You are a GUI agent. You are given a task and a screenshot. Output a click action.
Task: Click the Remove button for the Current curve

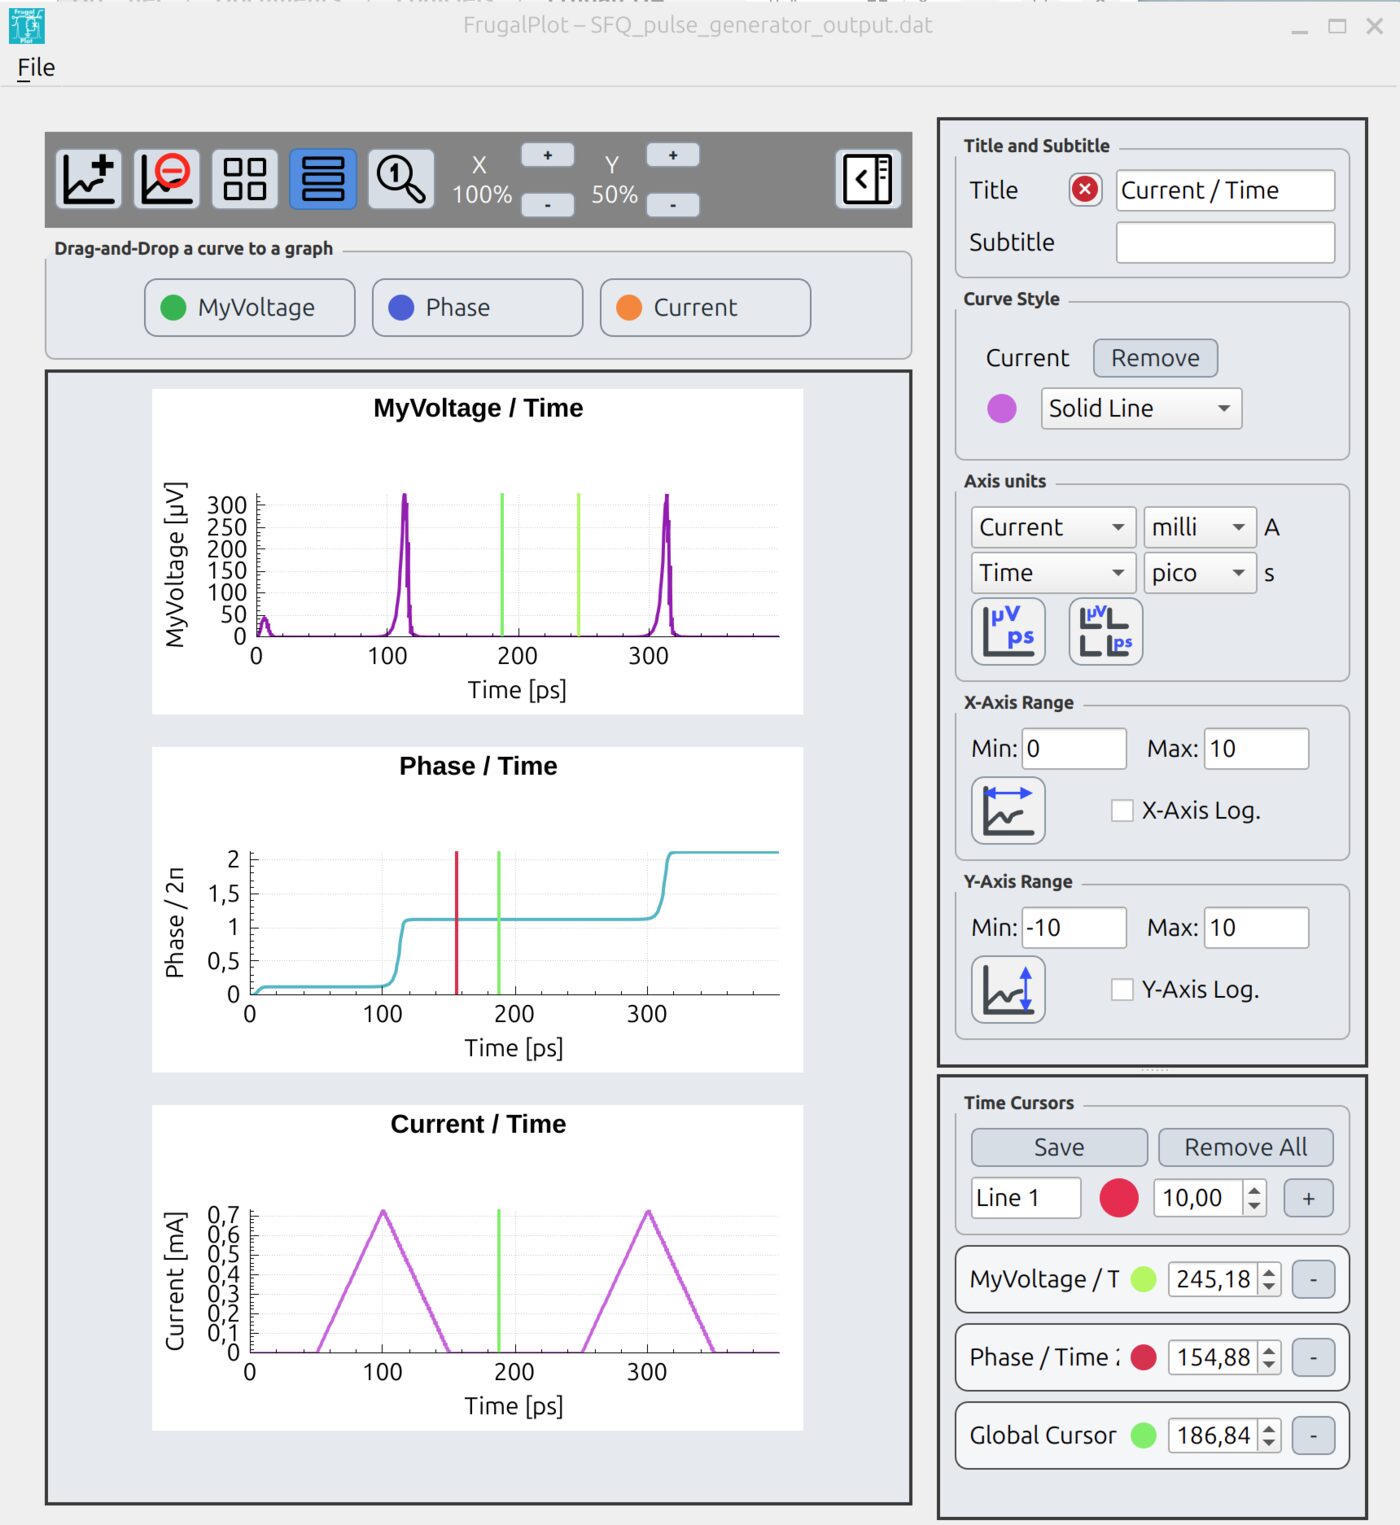pyautogui.click(x=1155, y=358)
